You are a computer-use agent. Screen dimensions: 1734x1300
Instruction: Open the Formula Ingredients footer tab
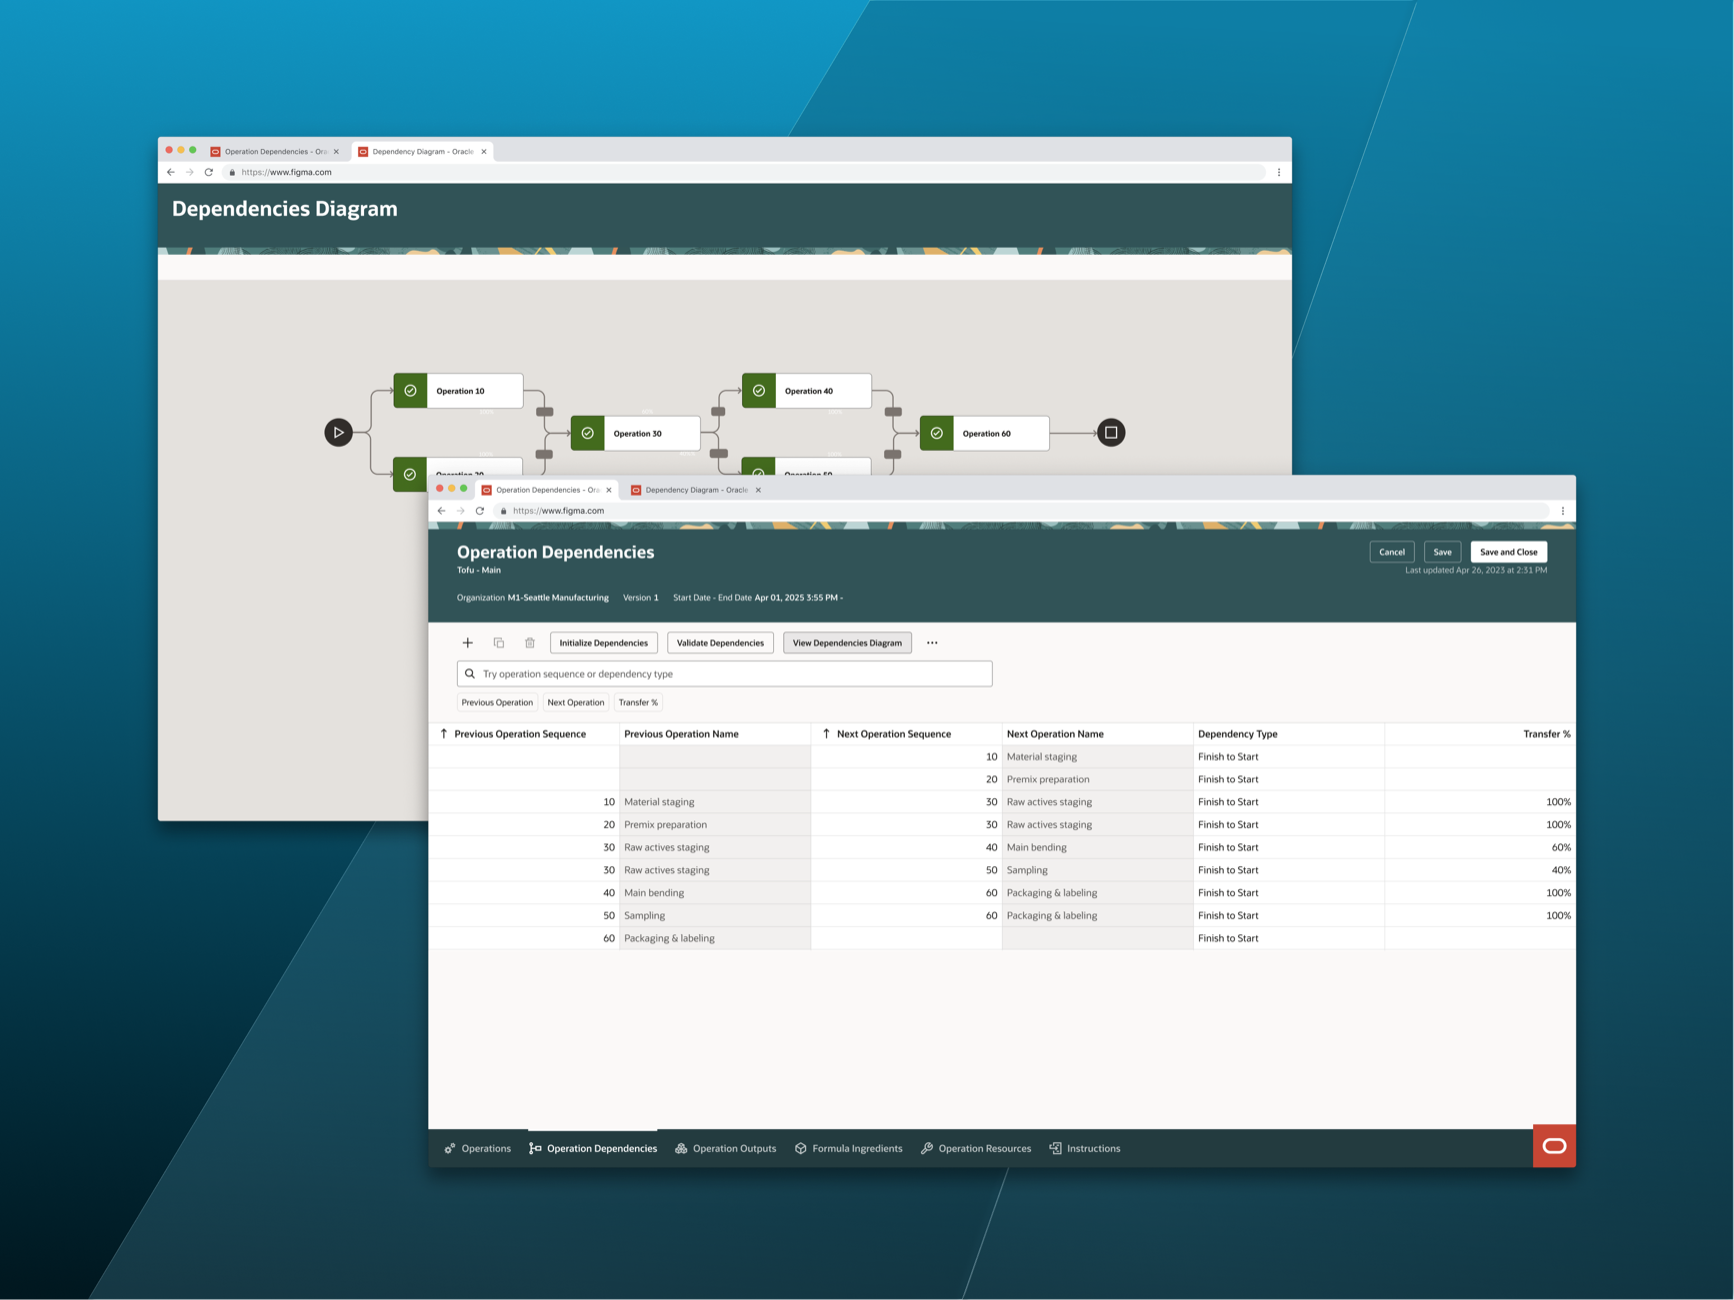point(848,1149)
